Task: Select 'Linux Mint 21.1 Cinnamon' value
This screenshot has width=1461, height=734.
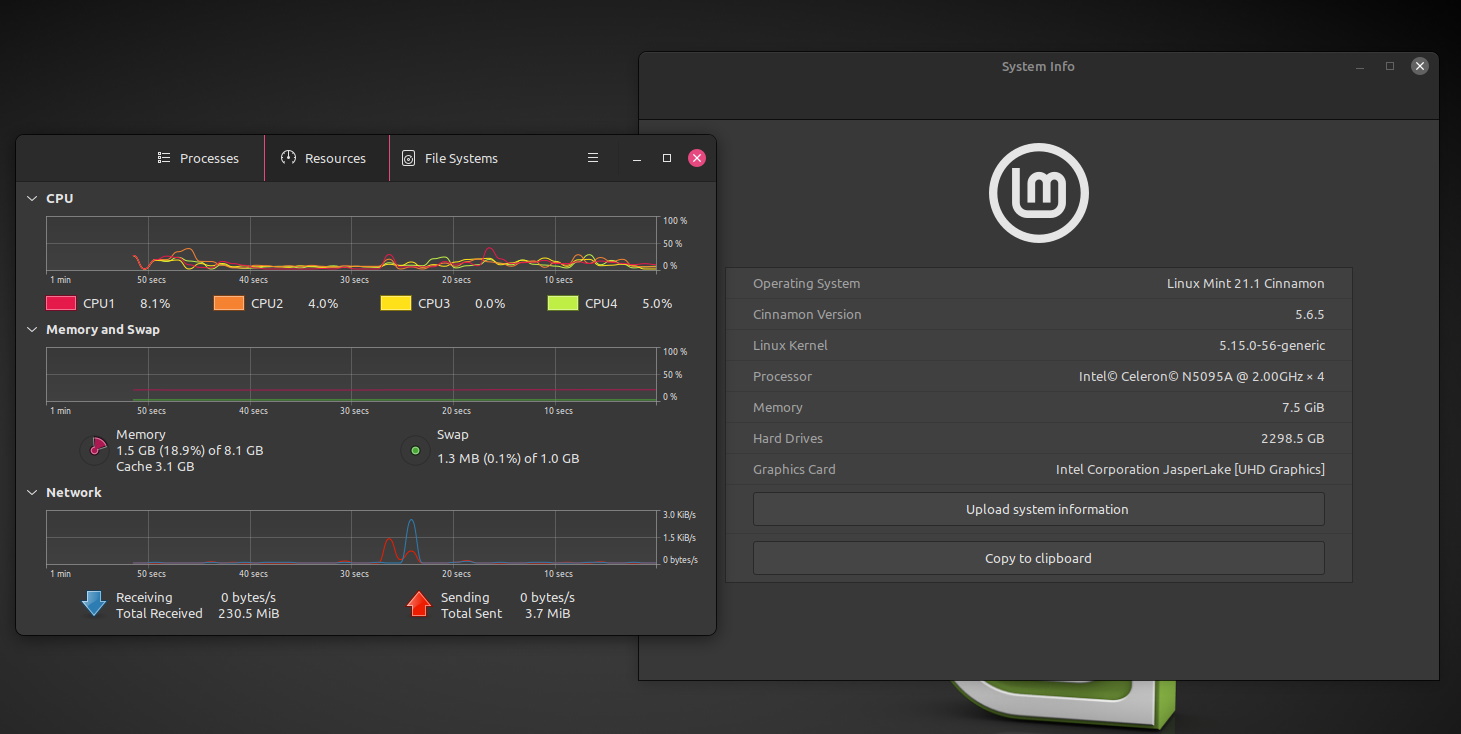Action: pos(1245,283)
